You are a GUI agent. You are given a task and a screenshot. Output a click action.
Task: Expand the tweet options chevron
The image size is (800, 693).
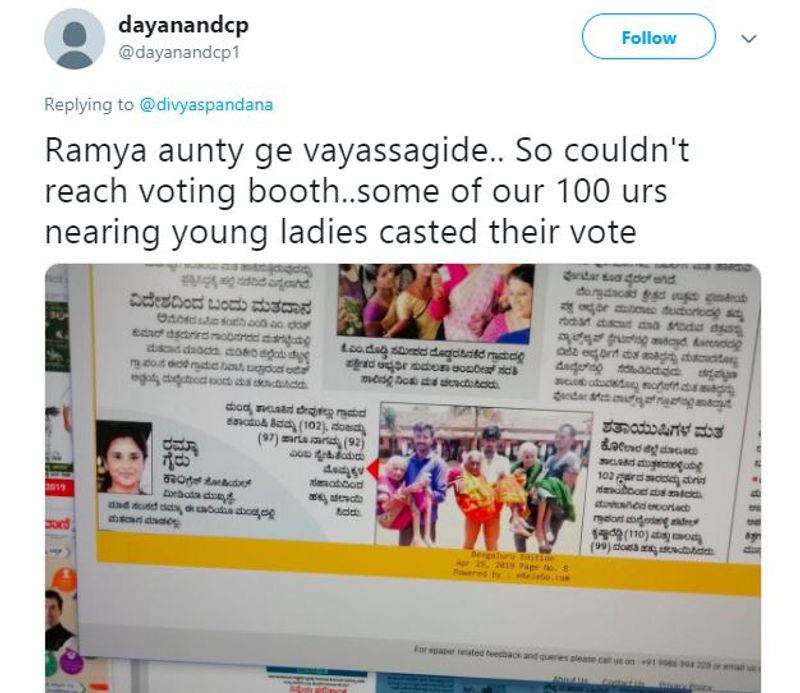click(x=748, y=39)
